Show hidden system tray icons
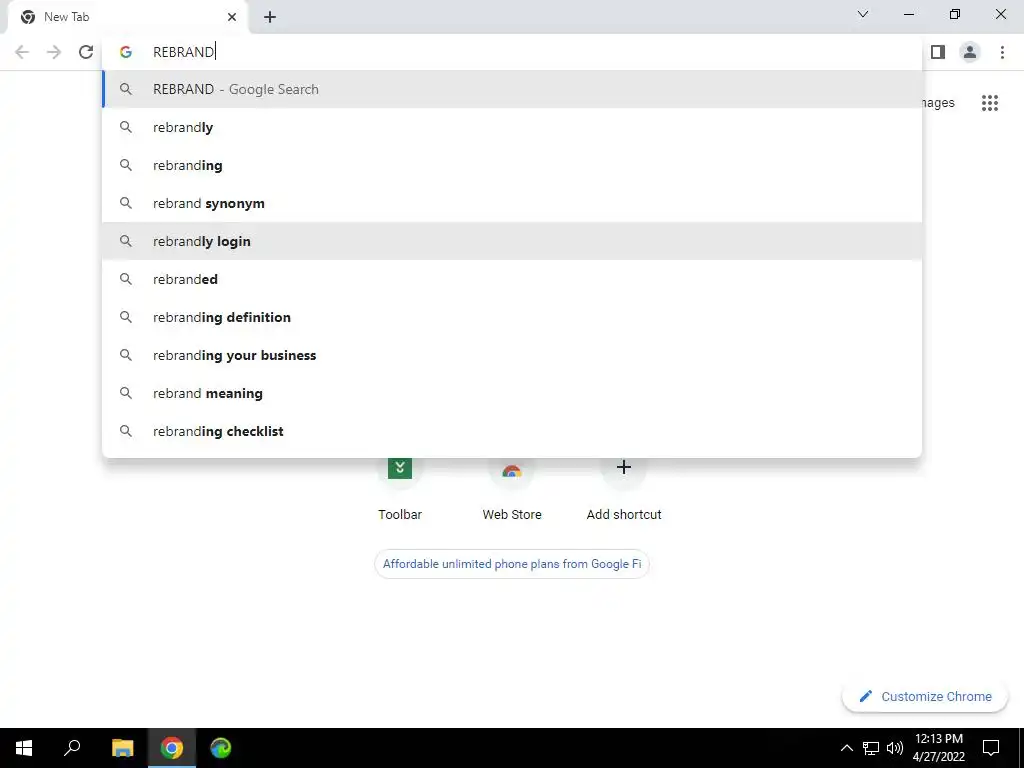Image resolution: width=1024 pixels, height=768 pixels. click(846, 748)
